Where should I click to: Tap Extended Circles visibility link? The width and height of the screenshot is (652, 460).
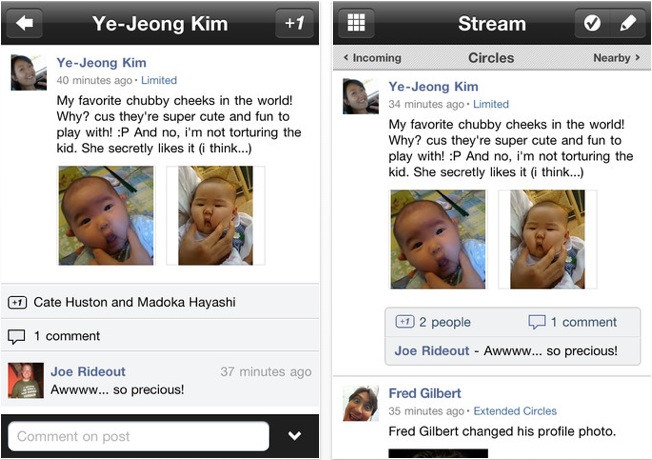(x=515, y=411)
